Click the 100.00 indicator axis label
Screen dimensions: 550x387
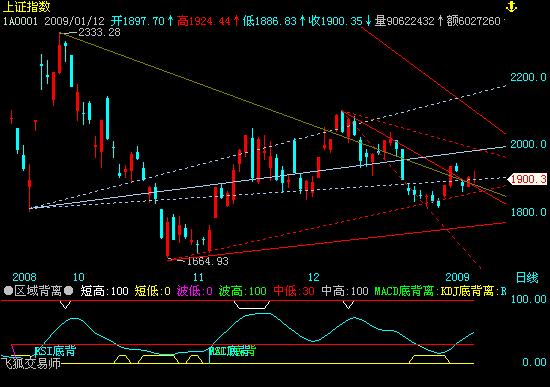[x=529, y=299]
